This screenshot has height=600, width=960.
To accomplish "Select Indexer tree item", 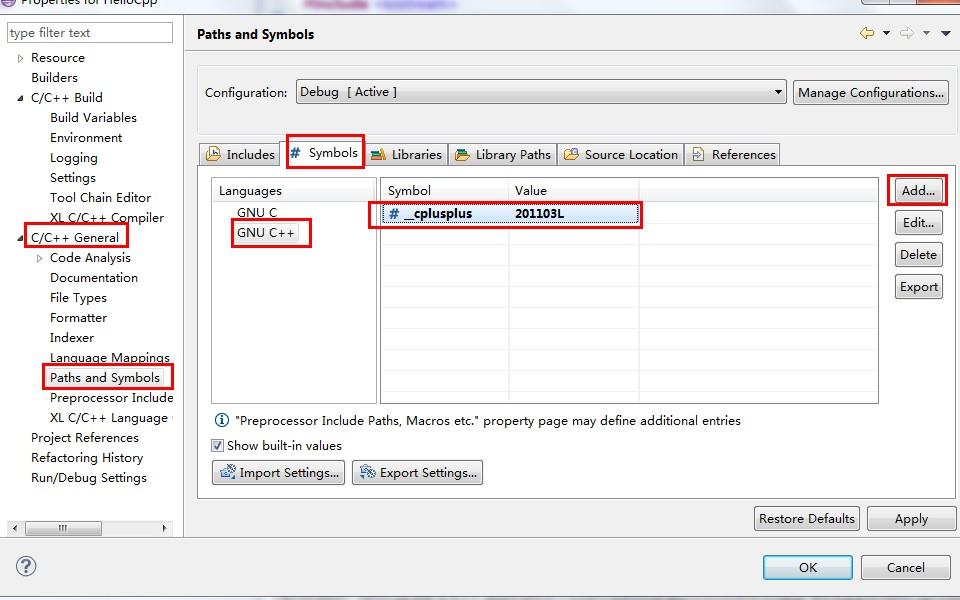I will pos(72,338).
